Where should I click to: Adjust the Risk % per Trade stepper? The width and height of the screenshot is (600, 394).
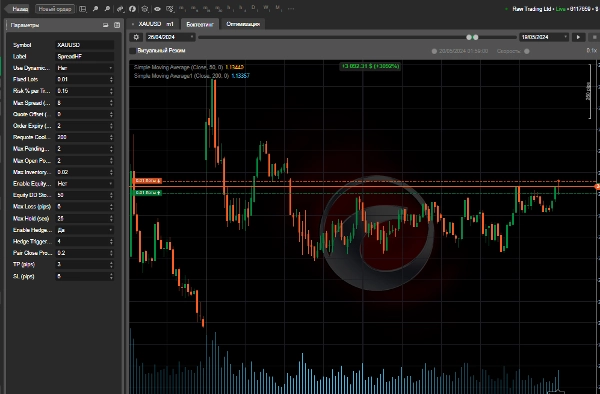point(111,91)
